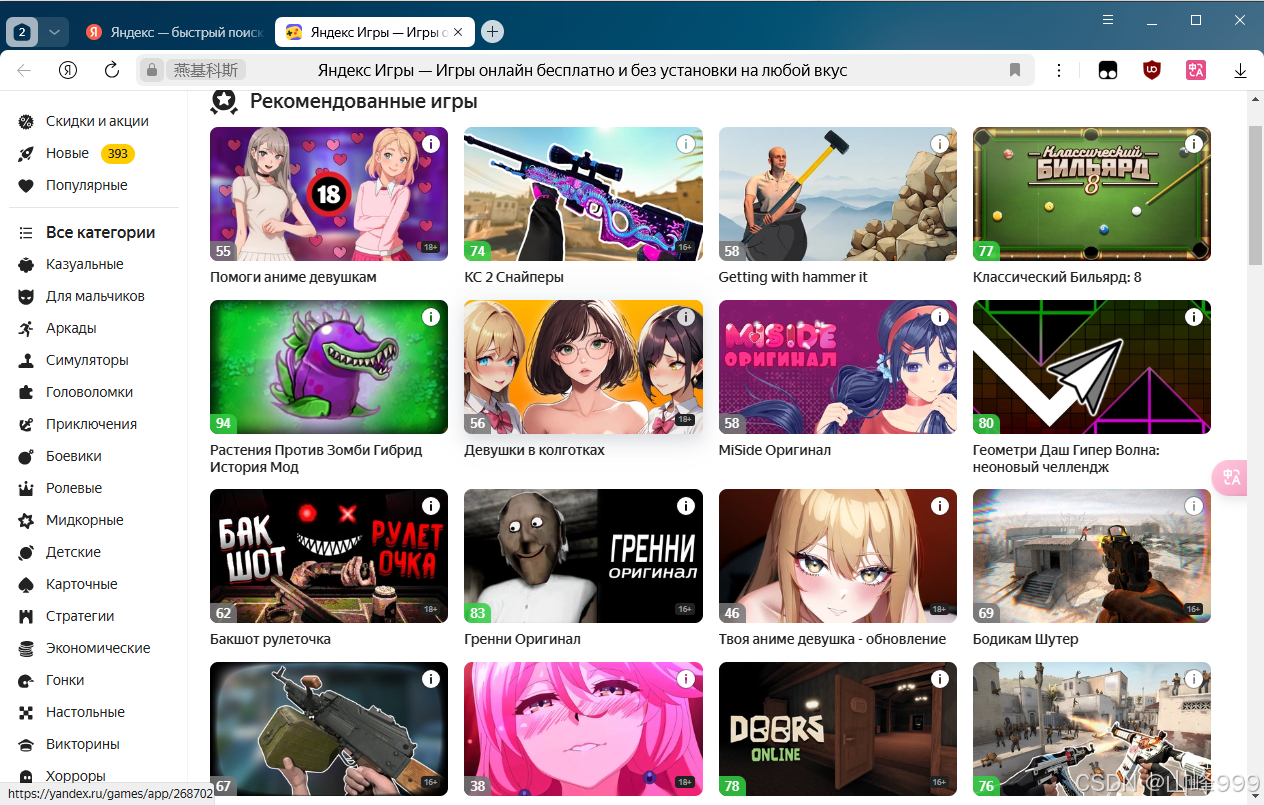Open the browser downloads panel
Viewport: 1264px width, 805px height.
pyautogui.click(x=1240, y=70)
